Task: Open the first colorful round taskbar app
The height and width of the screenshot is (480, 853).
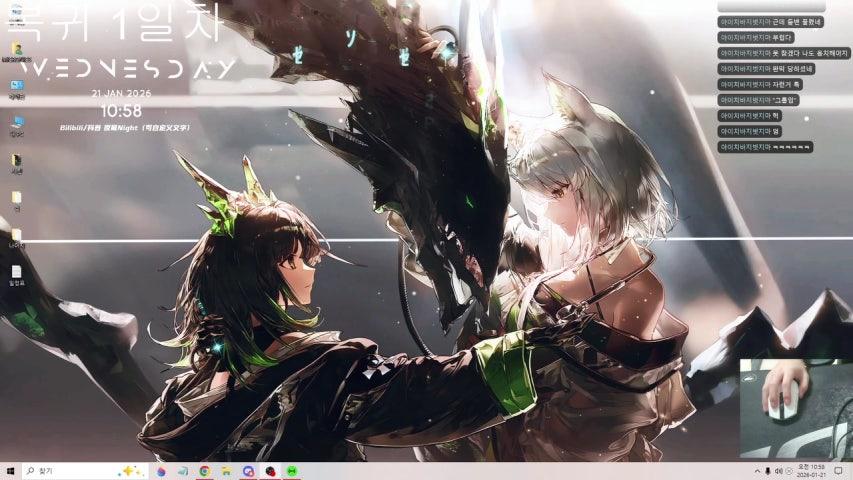Action: 160,471
